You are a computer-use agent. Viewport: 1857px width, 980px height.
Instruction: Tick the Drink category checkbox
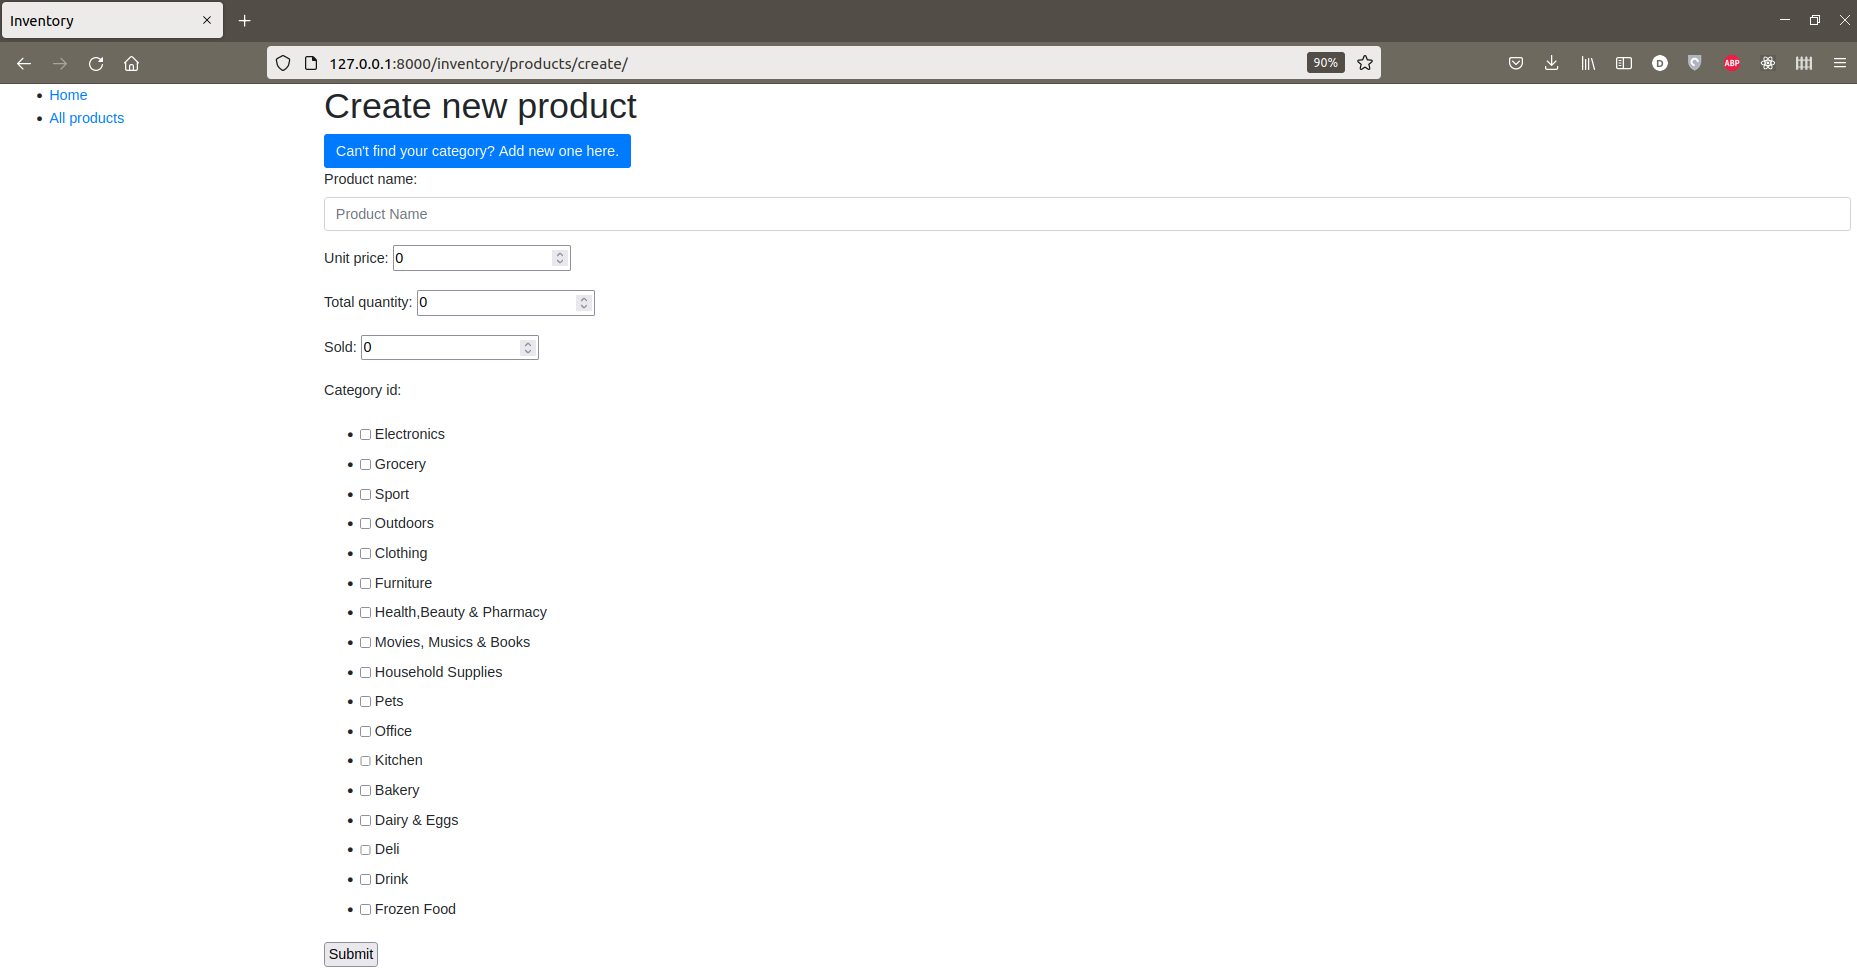366,880
